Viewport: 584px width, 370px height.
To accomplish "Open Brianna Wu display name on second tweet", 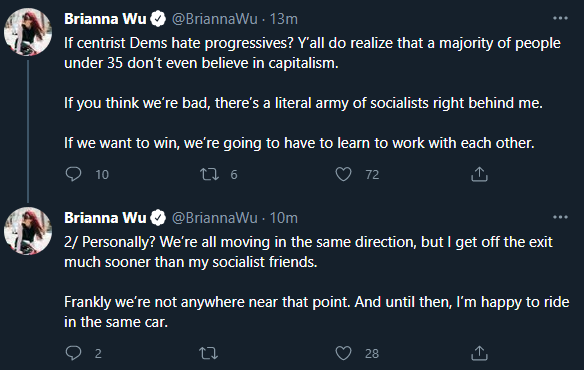I will (105, 218).
